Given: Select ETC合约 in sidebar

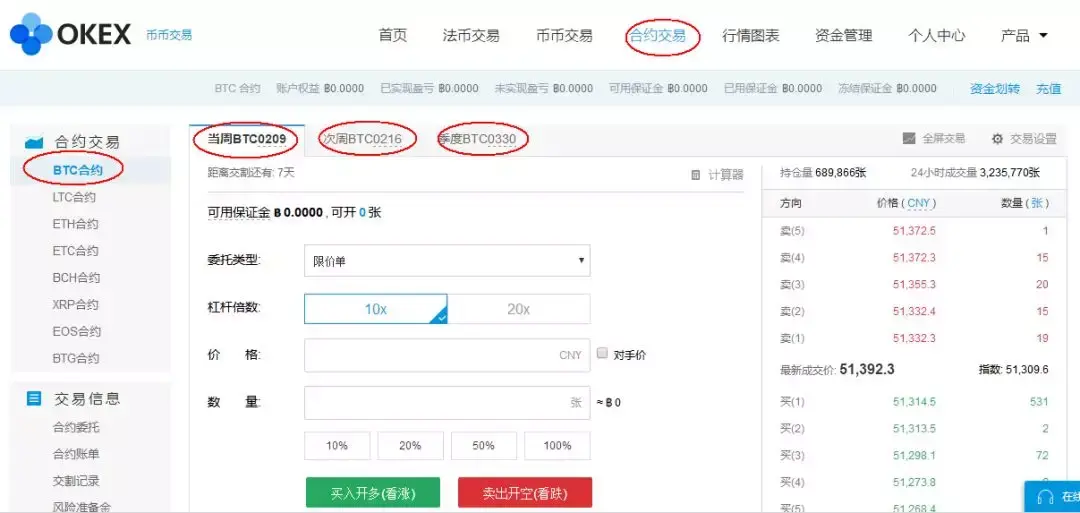Looking at the screenshot, I should pyautogui.click(x=75, y=251).
